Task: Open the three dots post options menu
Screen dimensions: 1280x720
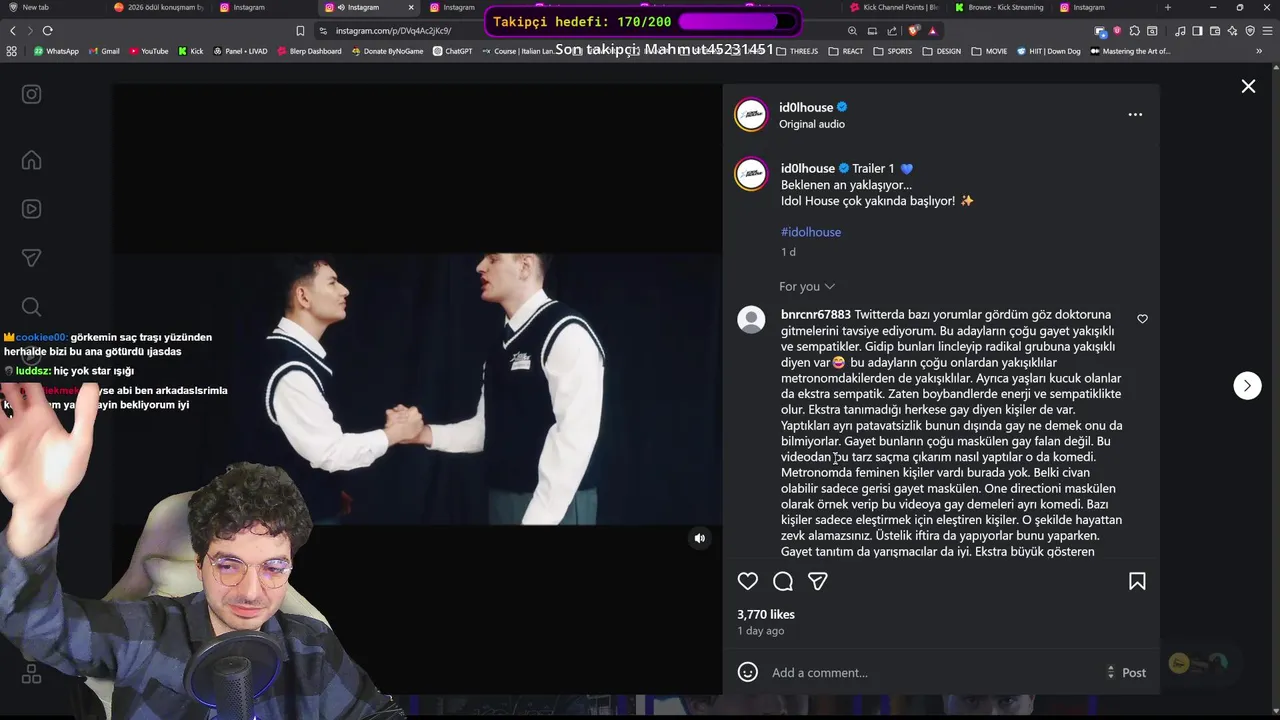Action: pos(1135,114)
